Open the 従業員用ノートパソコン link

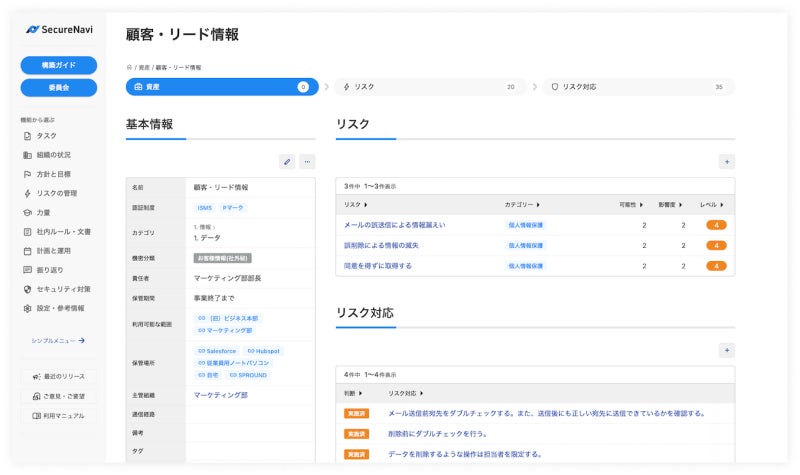pos(233,363)
